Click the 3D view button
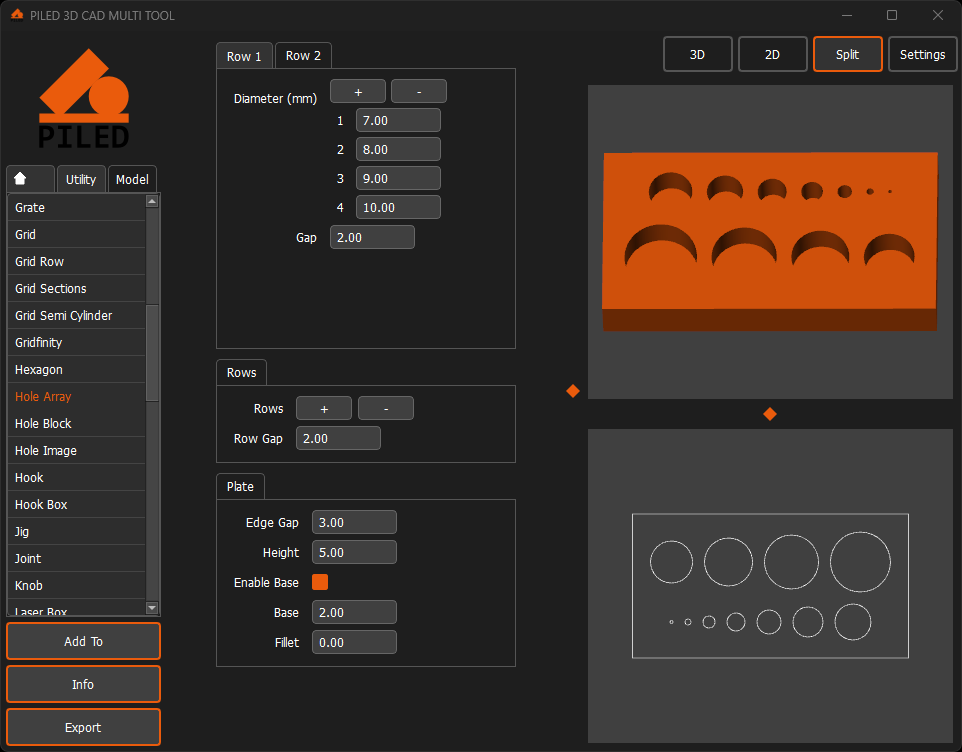962x752 pixels. (x=698, y=54)
